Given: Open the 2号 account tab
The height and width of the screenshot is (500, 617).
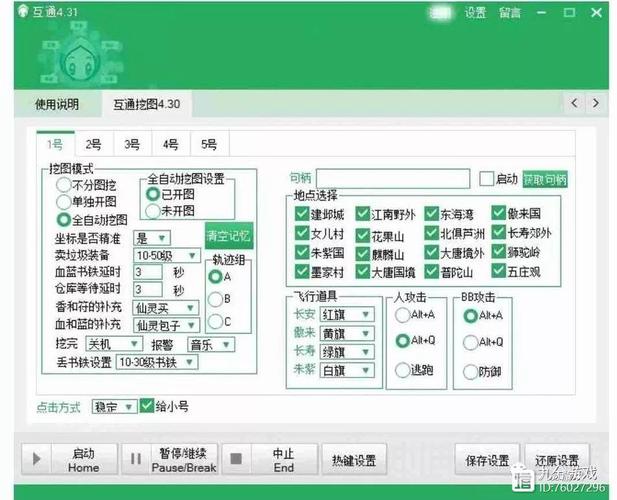Looking at the screenshot, I should point(94,144).
